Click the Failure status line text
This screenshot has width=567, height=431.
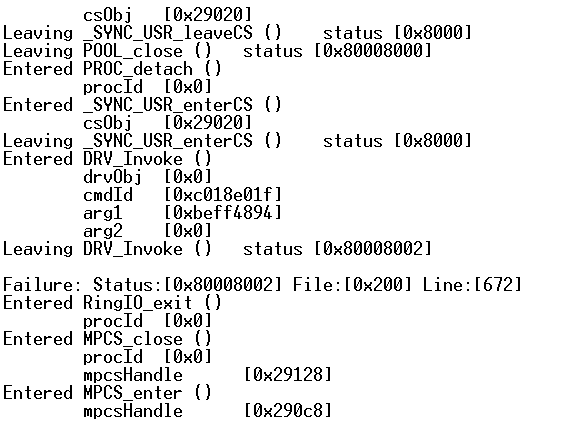(263, 285)
